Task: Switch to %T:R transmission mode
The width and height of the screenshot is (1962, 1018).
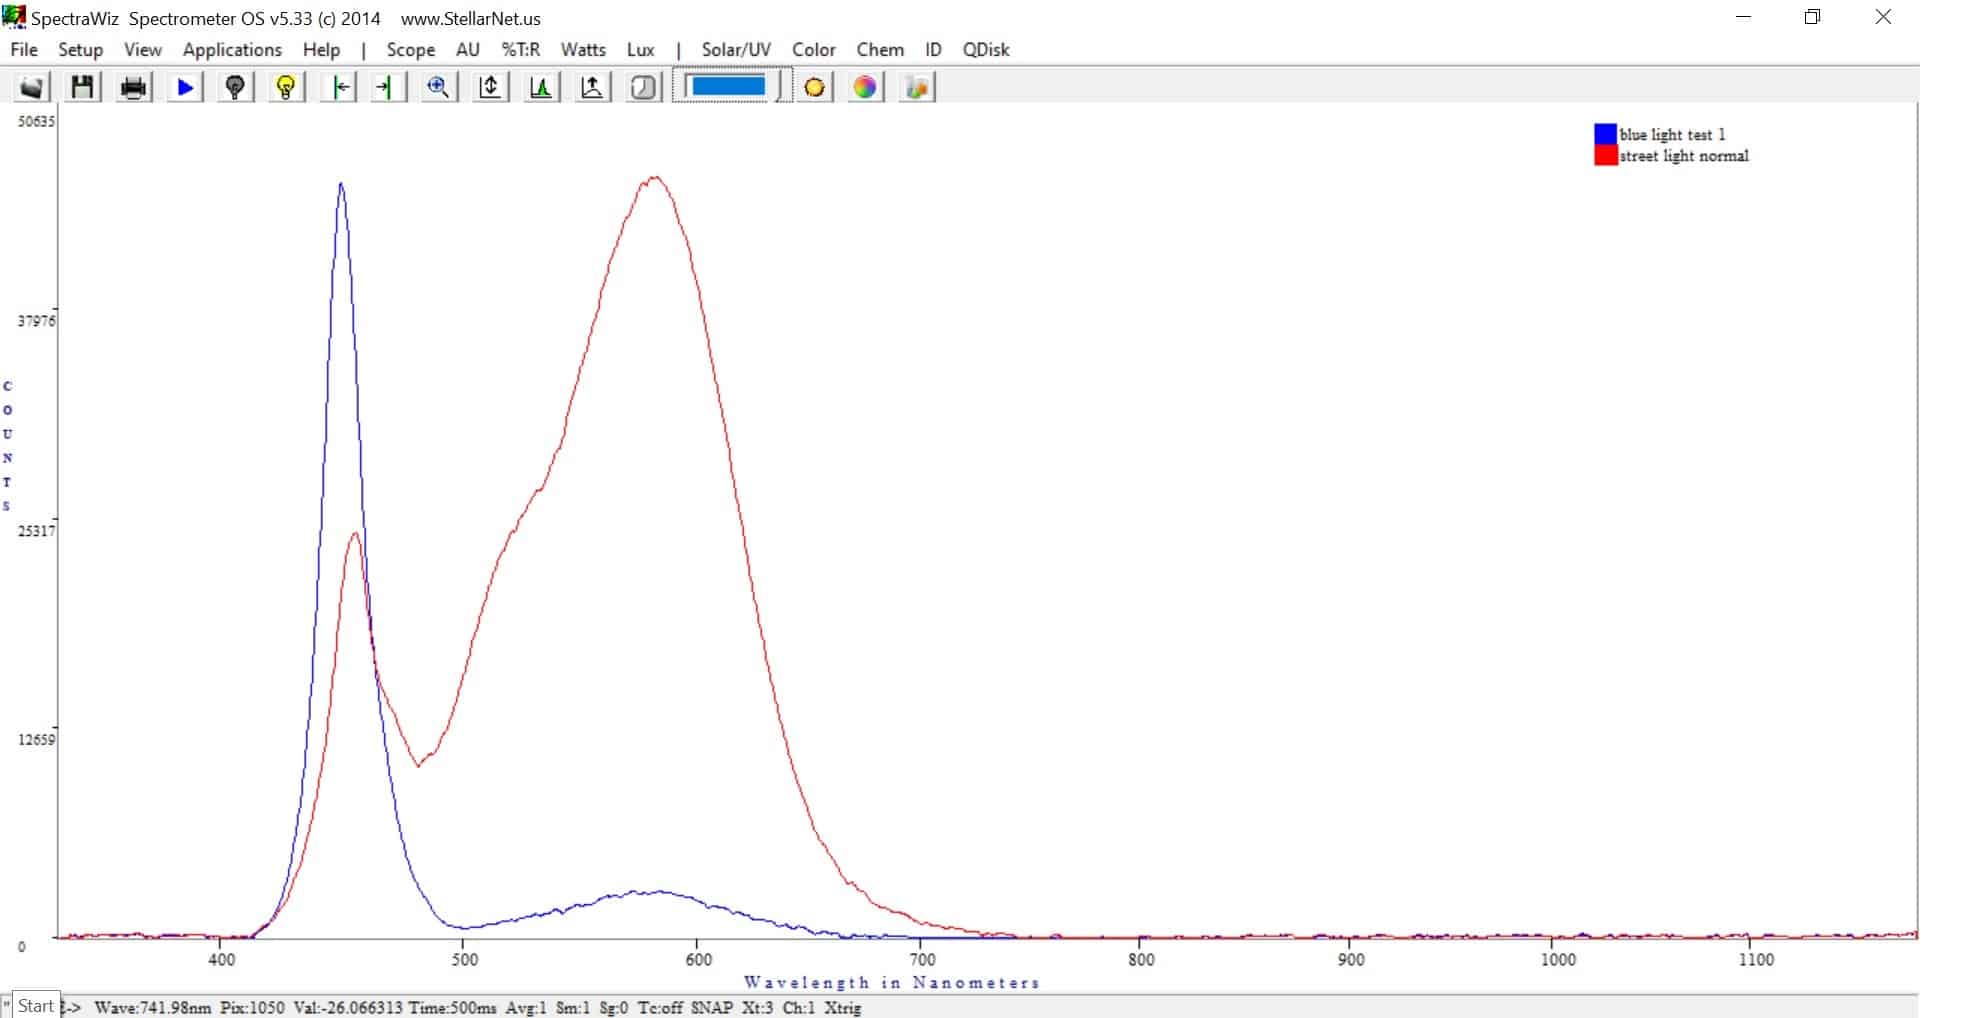Action: 521,49
